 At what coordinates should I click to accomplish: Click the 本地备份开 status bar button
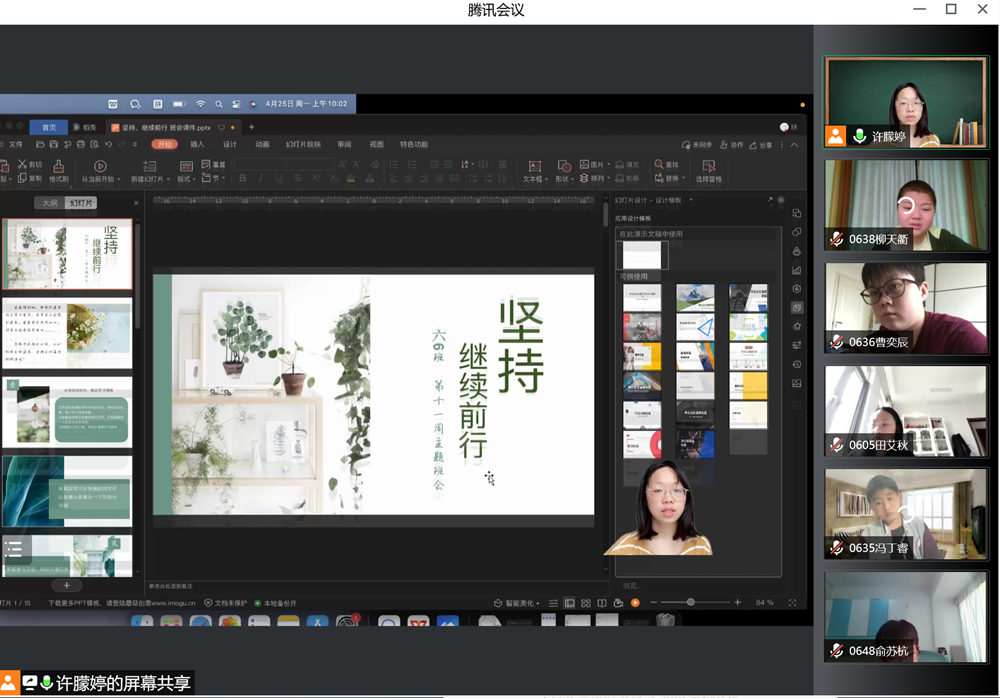tap(276, 603)
